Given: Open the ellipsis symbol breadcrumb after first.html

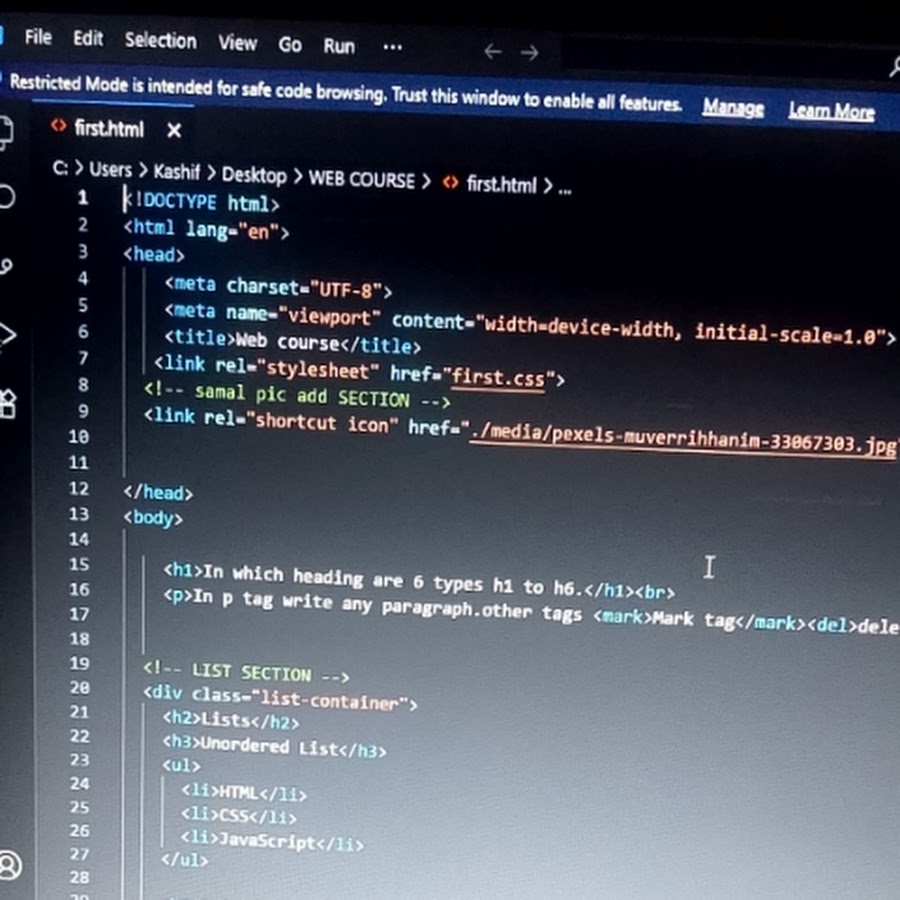Looking at the screenshot, I should 565,187.
